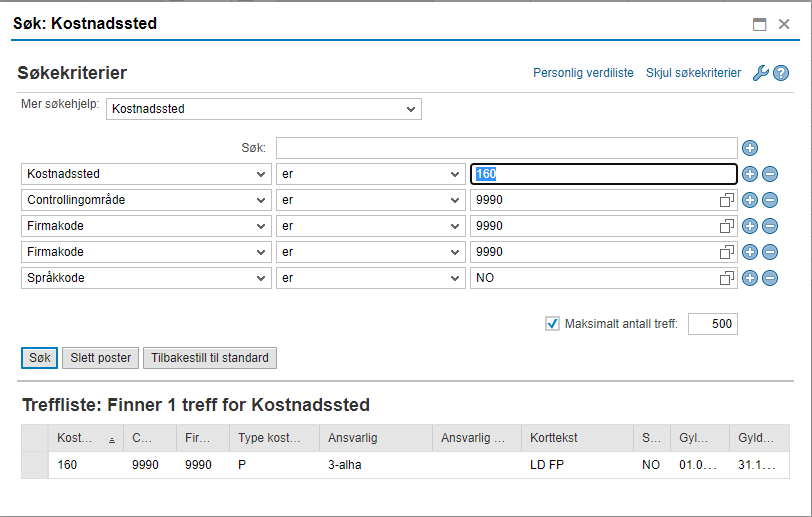
Task: Remove Språkkode row with minus icon
Action: [770, 278]
